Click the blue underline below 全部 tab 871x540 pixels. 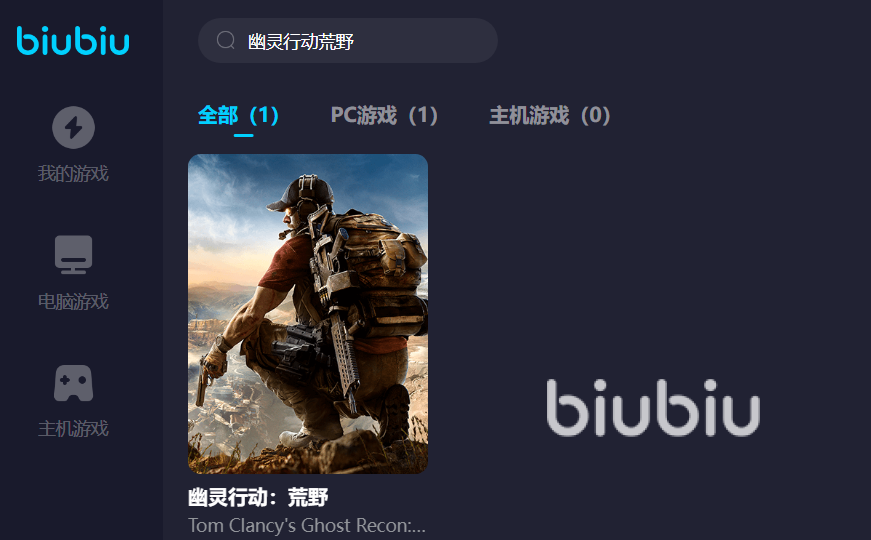pos(243,135)
